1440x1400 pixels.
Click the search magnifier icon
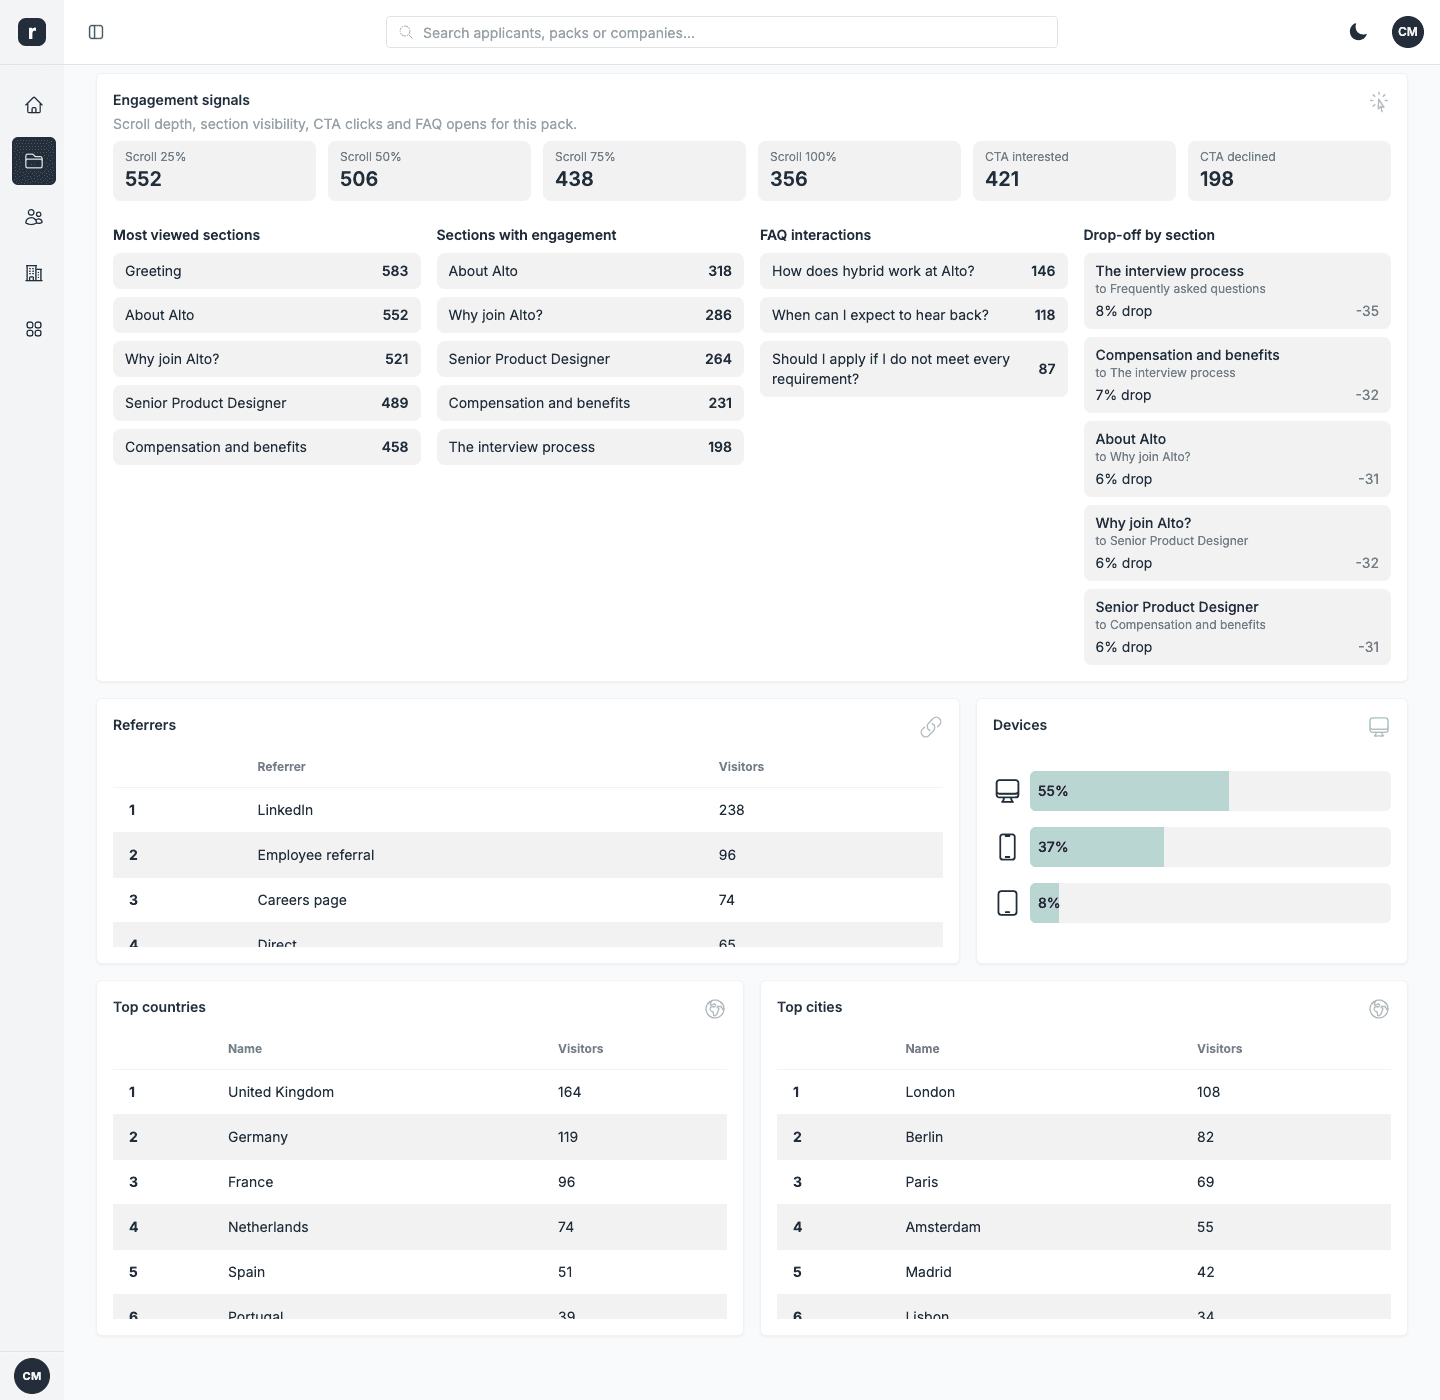pos(406,32)
